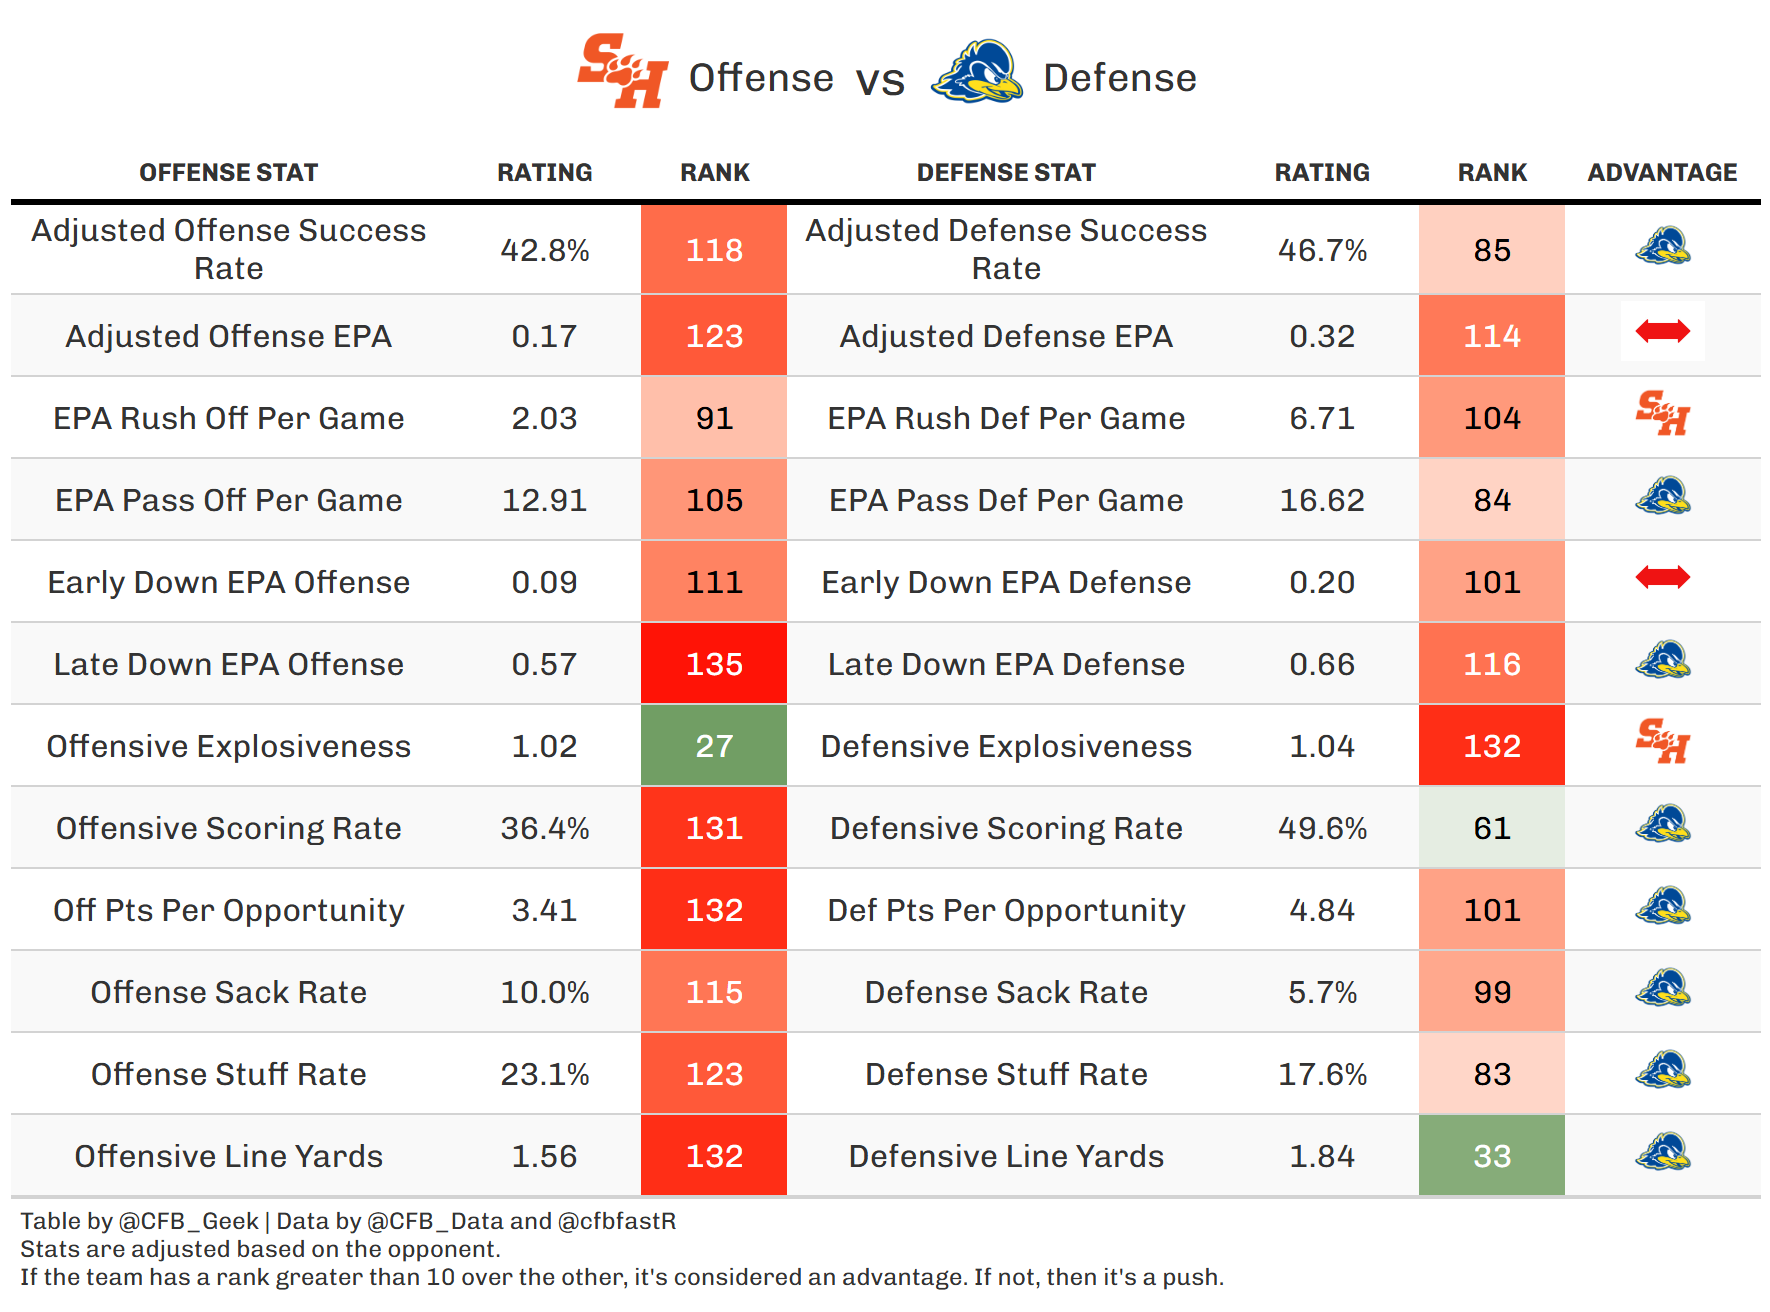Click the Sam Houston advantage logo for Explosiveness
Image resolution: width=1770 pixels, height=1312 pixels.
tap(1662, 741)
